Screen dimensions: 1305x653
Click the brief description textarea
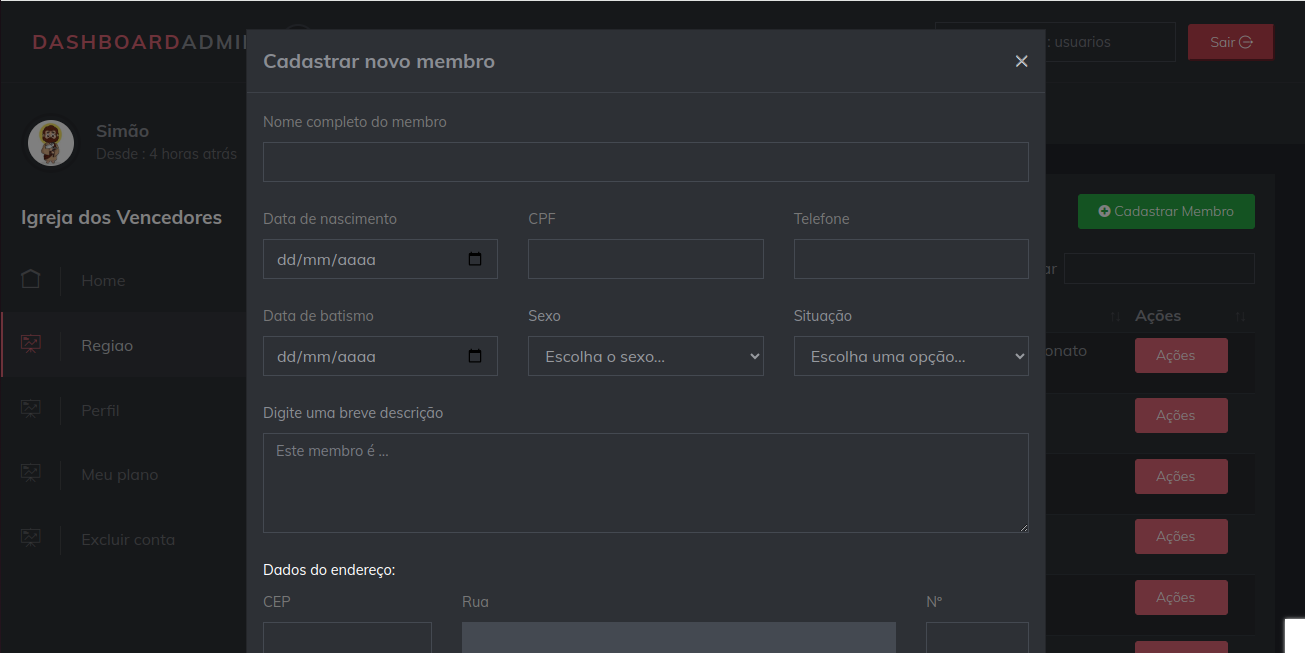tap(645, 483)
